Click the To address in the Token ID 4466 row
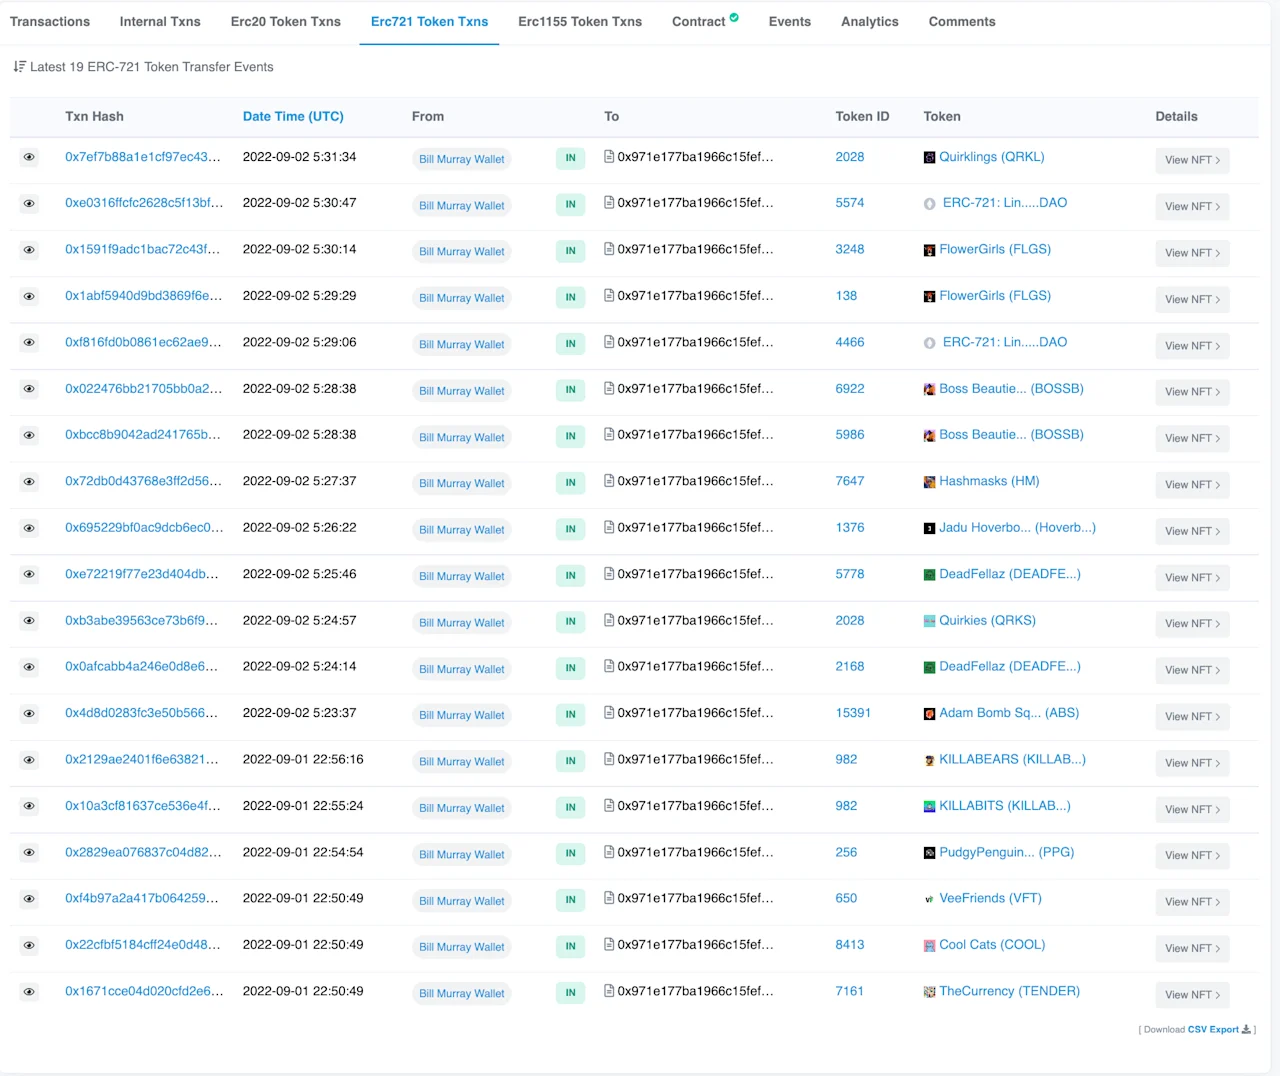The height and width of the screenshot is (1076, 1280). (695, 342)
